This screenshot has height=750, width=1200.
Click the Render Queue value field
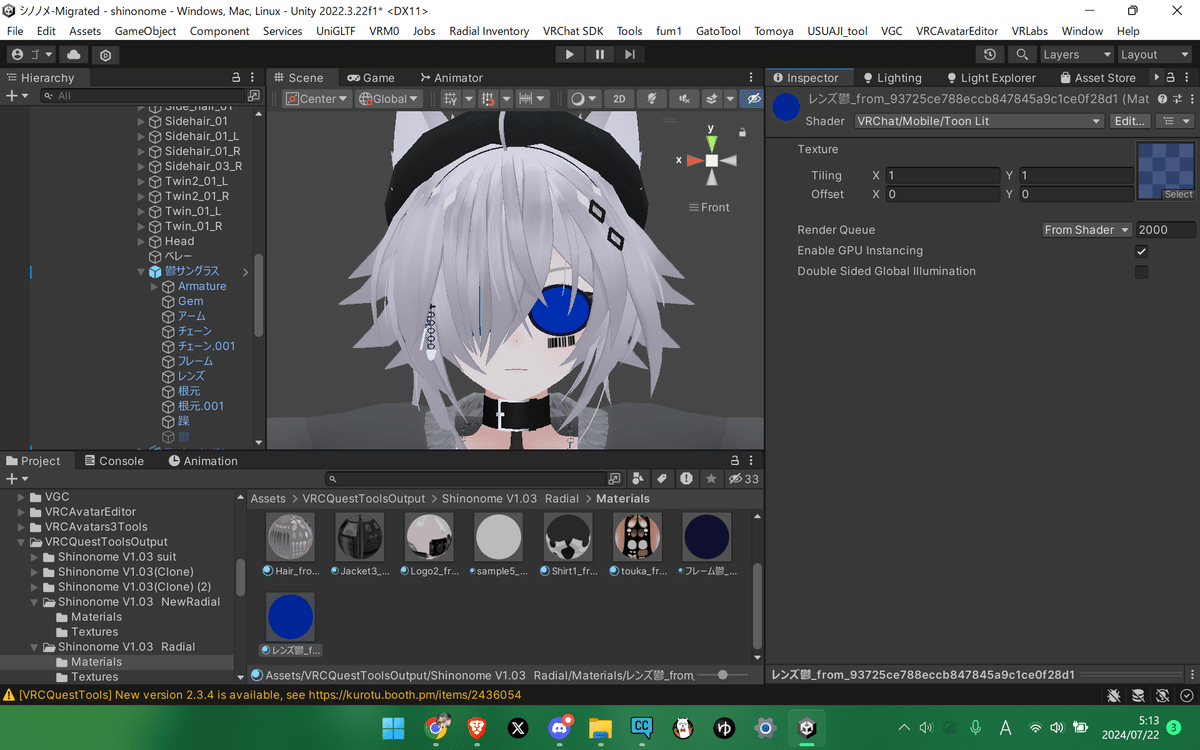pos(1165,230)
